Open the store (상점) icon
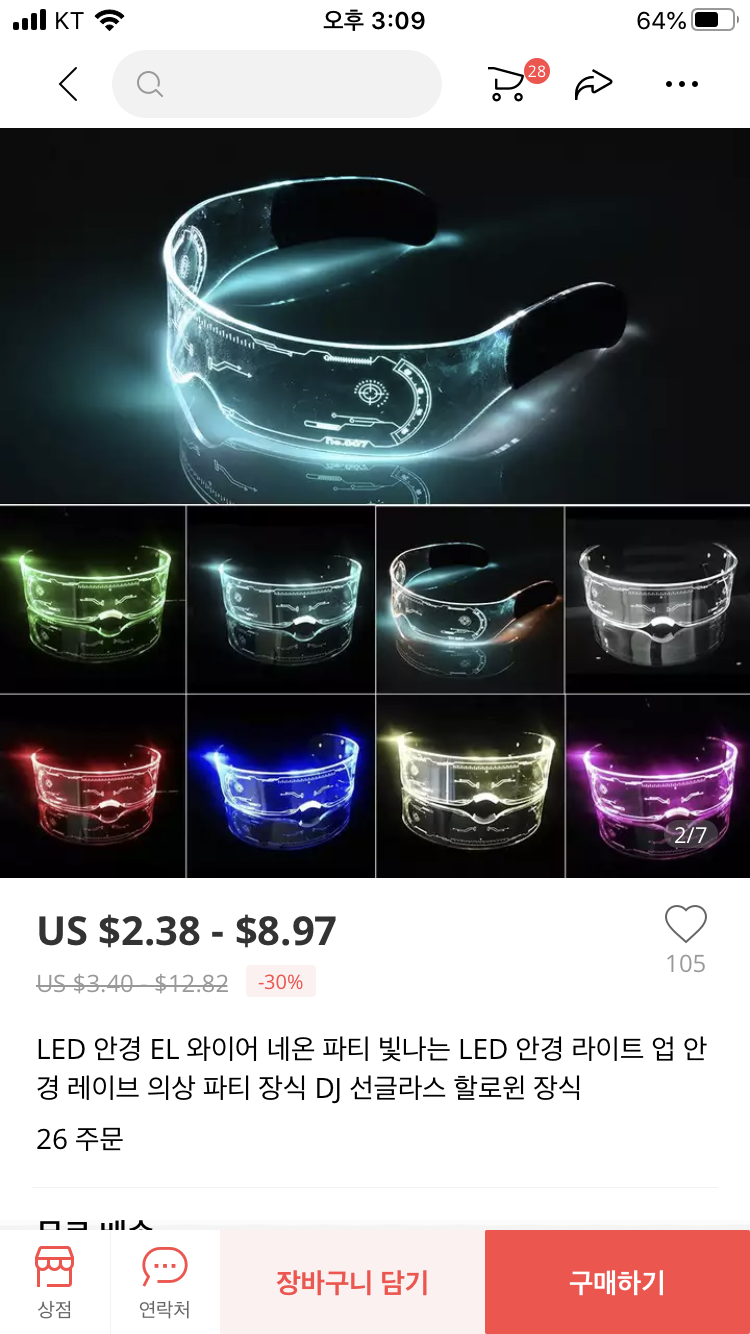The width and height of the screenshot is (750, 1334). click(55, 1282)
